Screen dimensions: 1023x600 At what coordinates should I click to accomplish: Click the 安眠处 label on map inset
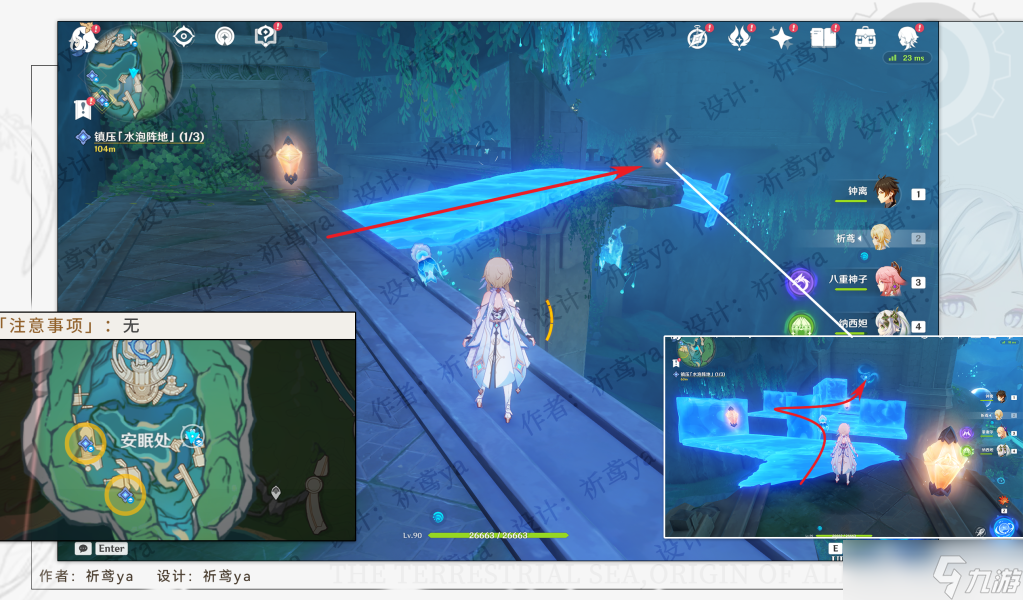pos(145,441)
